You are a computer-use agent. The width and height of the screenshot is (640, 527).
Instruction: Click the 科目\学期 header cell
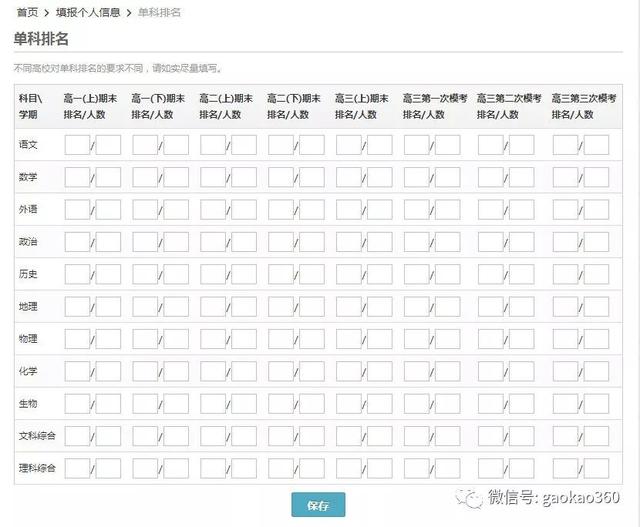coord(30,106)
